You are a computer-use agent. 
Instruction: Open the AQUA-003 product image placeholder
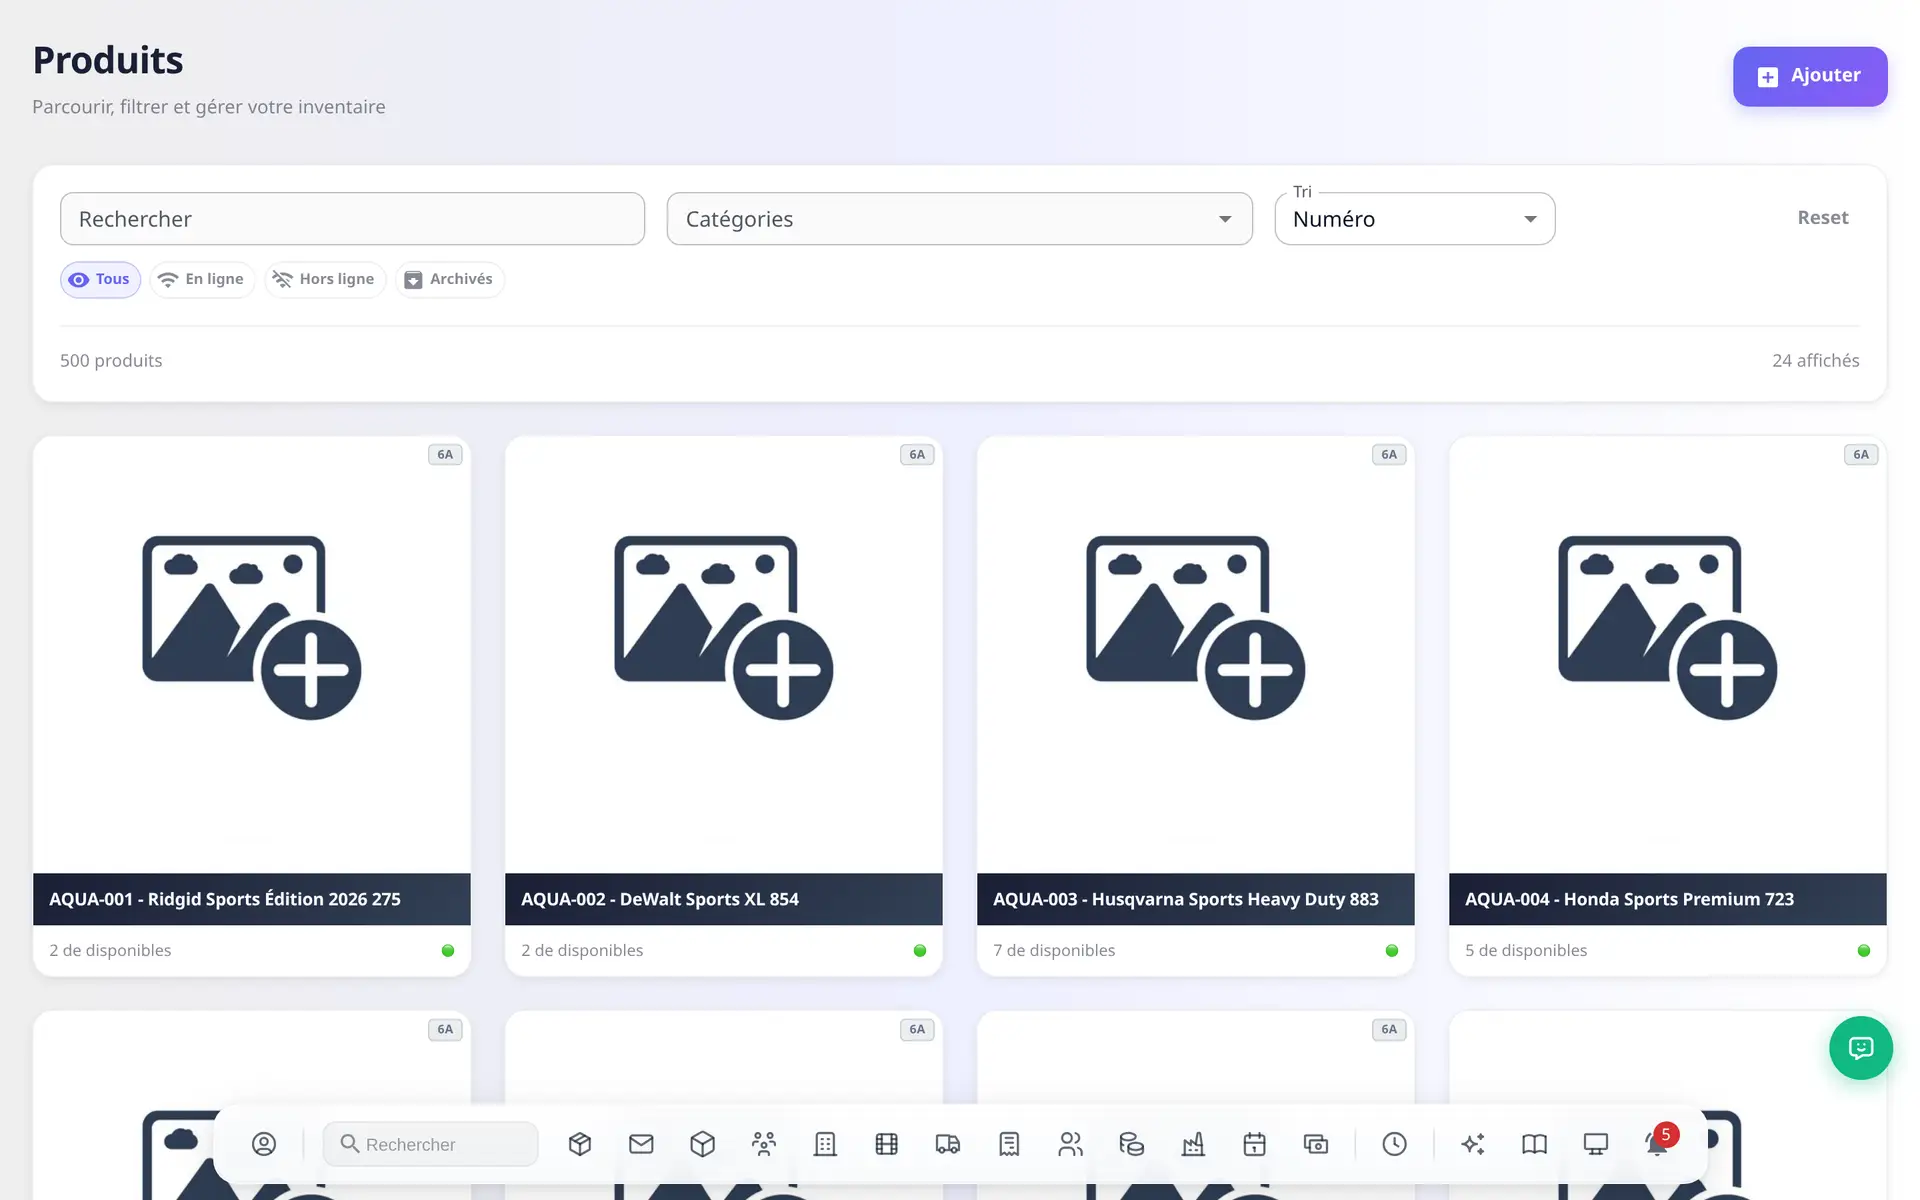1196,628
